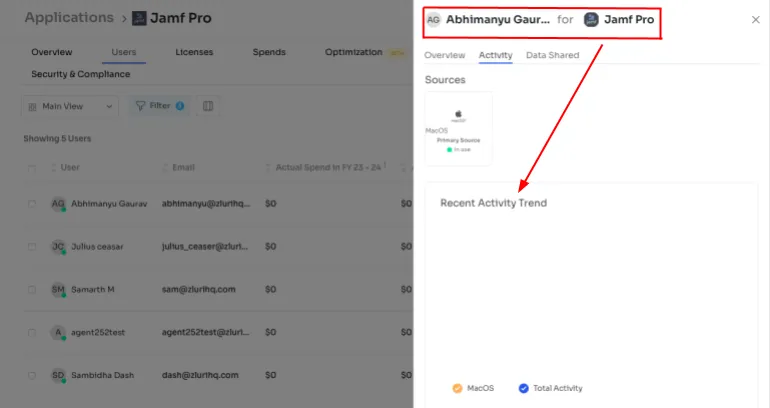Go to the Licenses tab

coord(194,52)
